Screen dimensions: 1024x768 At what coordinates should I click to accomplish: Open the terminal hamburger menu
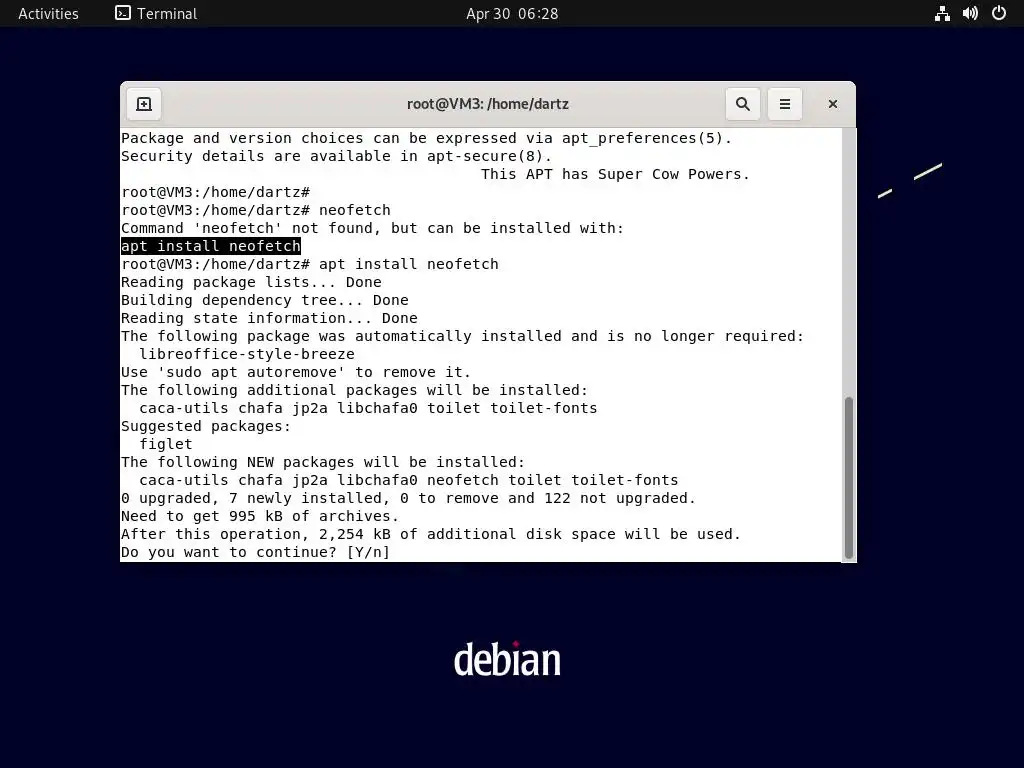(784, 104)
